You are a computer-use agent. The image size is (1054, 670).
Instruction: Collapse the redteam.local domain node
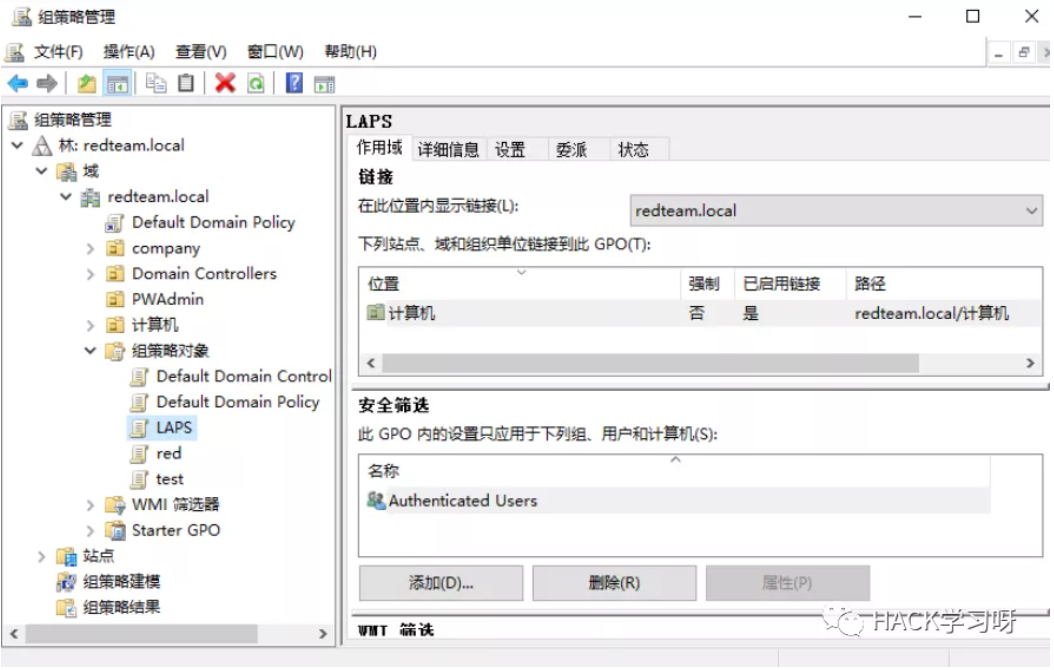point(66,197)
